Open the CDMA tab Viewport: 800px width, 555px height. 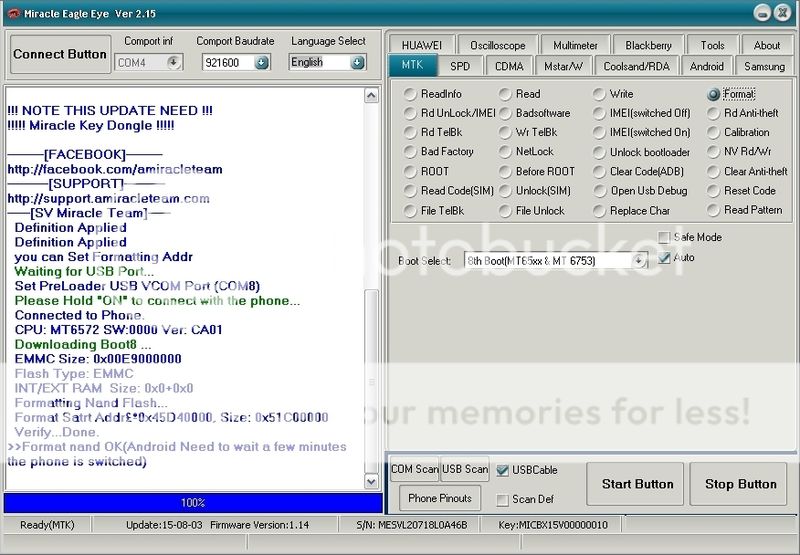tap(509, 66)
